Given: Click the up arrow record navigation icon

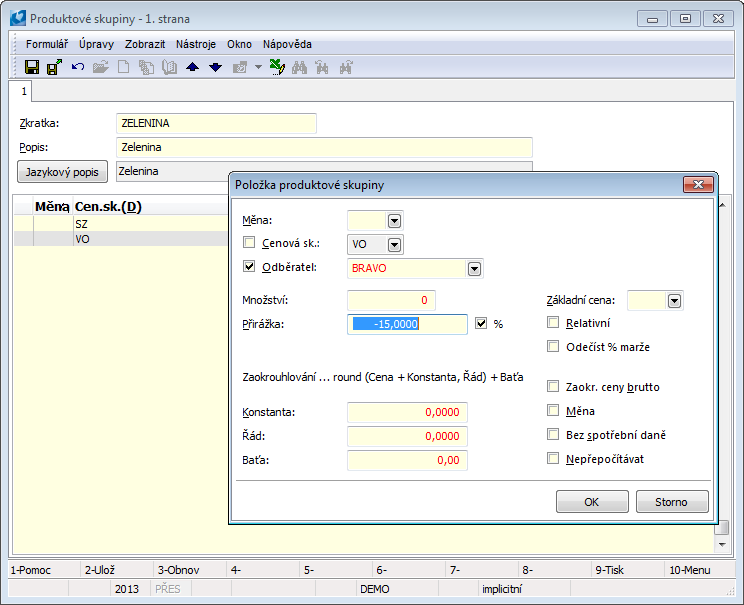Looking at the screenshot, I should (193, 67).
